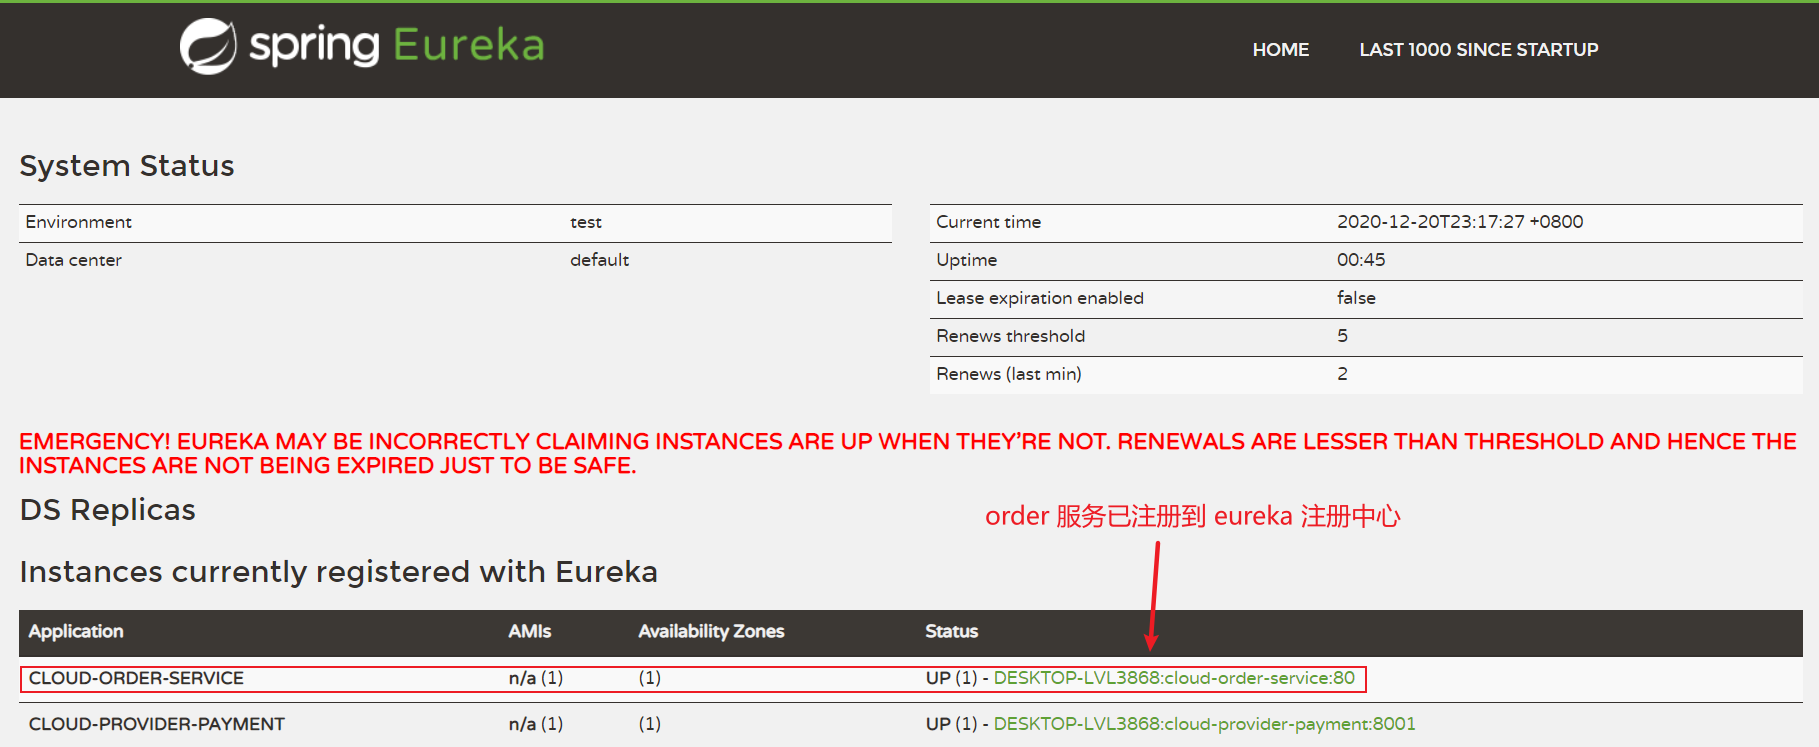
Task: Select the Renews (last min) label
Action: (x=1009, y=374)
